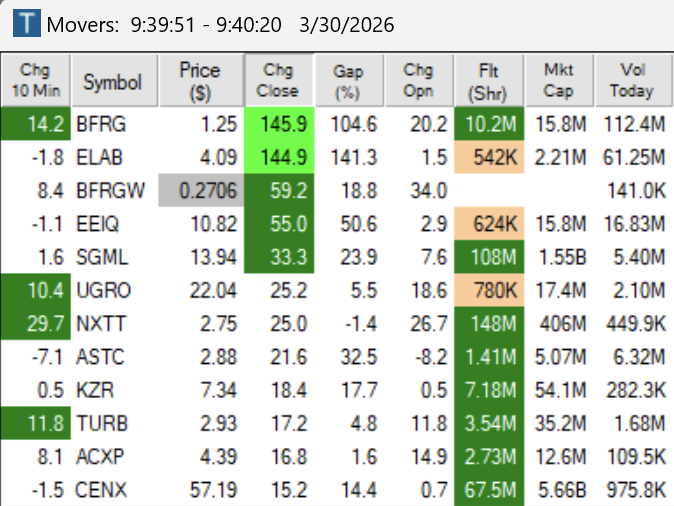674x506 pixels.
Task: Click TURB 10-minute change value 11.8
Action: pos(36,423)
